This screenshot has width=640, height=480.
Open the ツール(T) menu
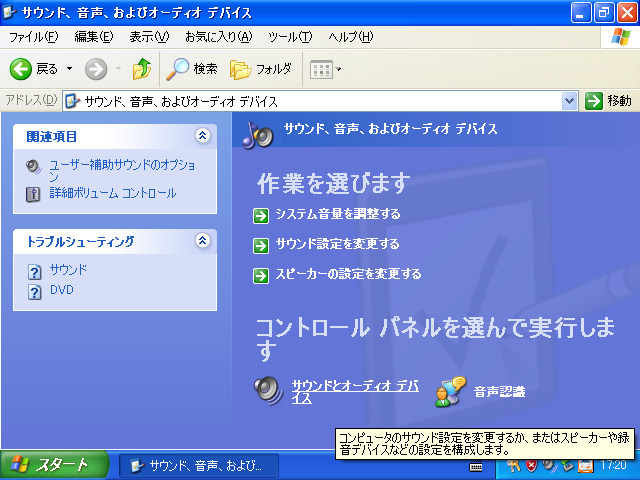coord(290,37)
